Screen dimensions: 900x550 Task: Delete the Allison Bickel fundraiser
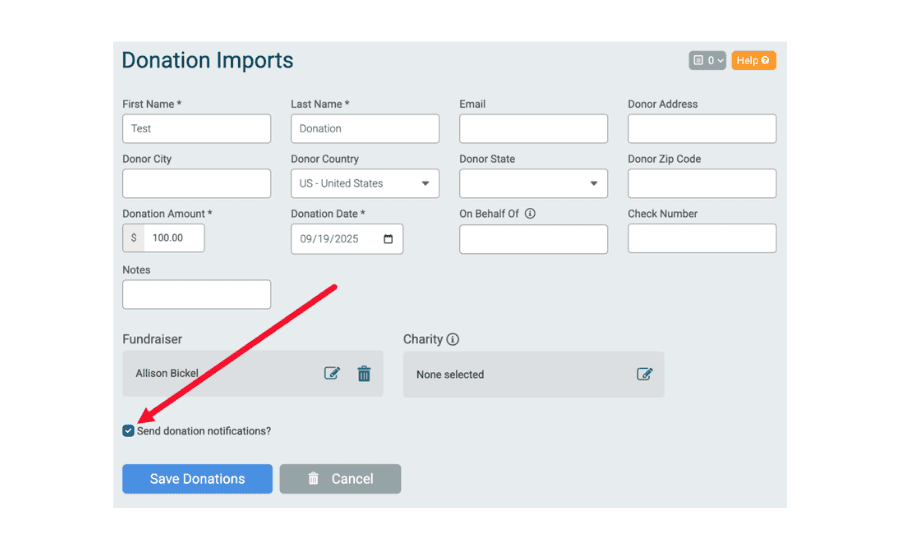(364, 373)
